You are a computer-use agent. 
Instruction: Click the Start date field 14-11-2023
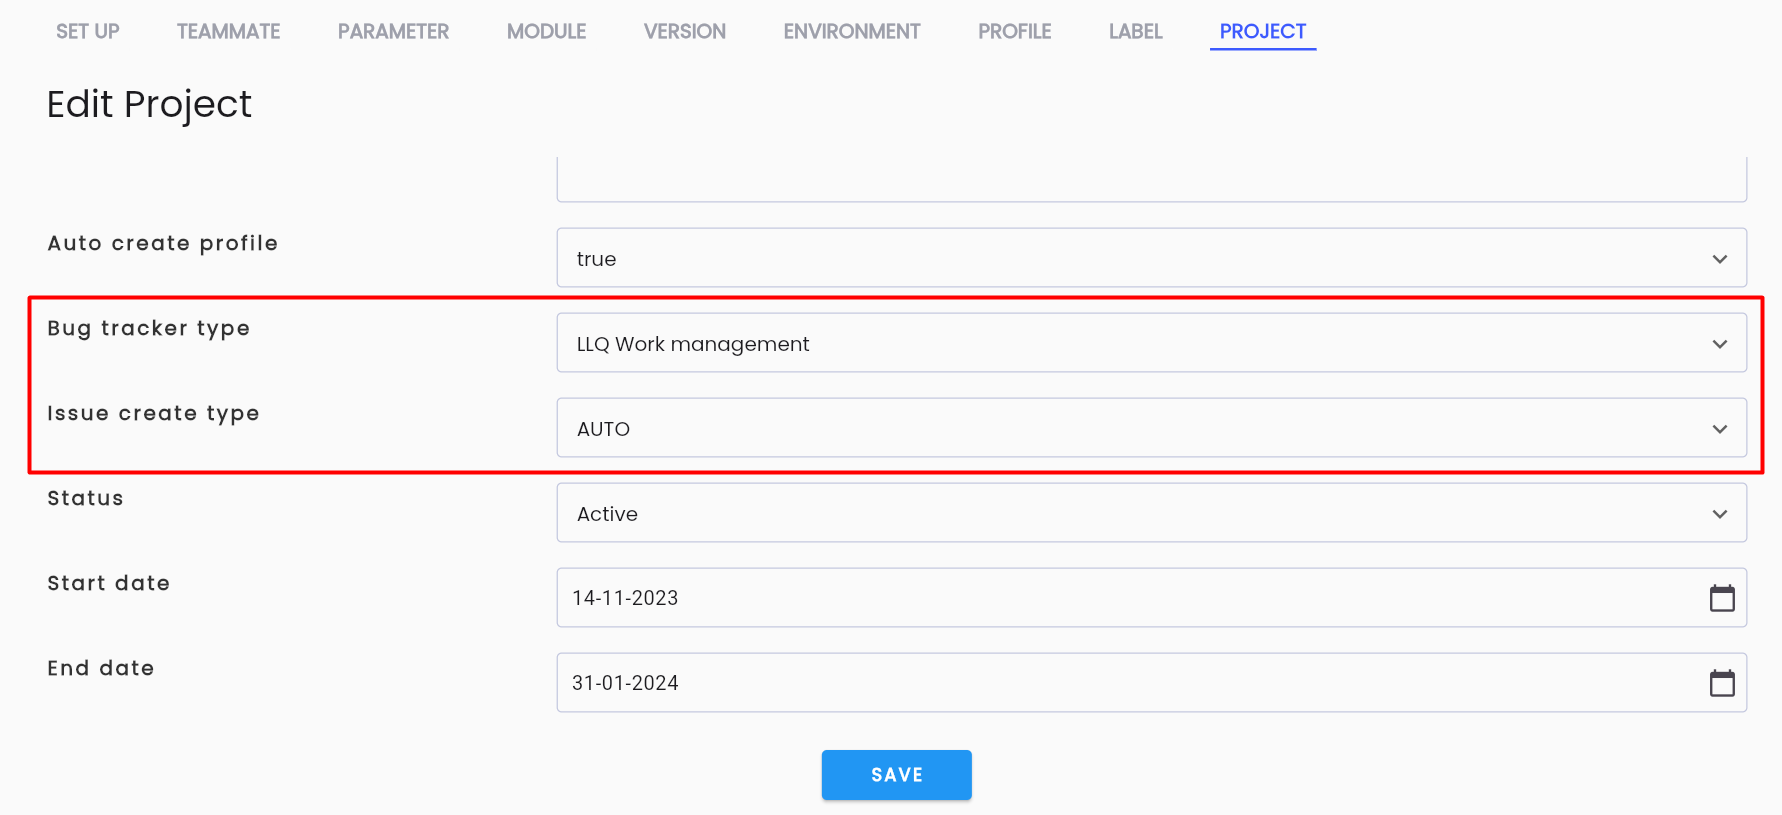pos(1151,598)
